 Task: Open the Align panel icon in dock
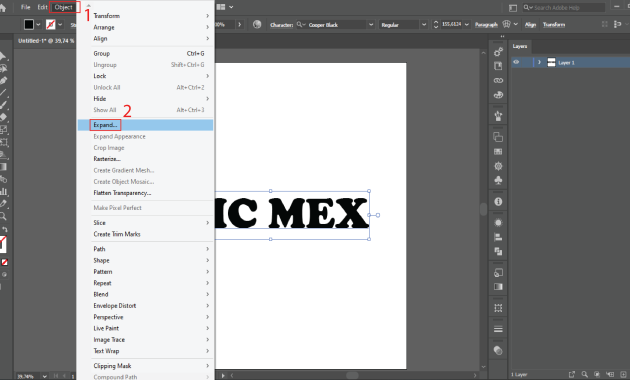point(498,237)
